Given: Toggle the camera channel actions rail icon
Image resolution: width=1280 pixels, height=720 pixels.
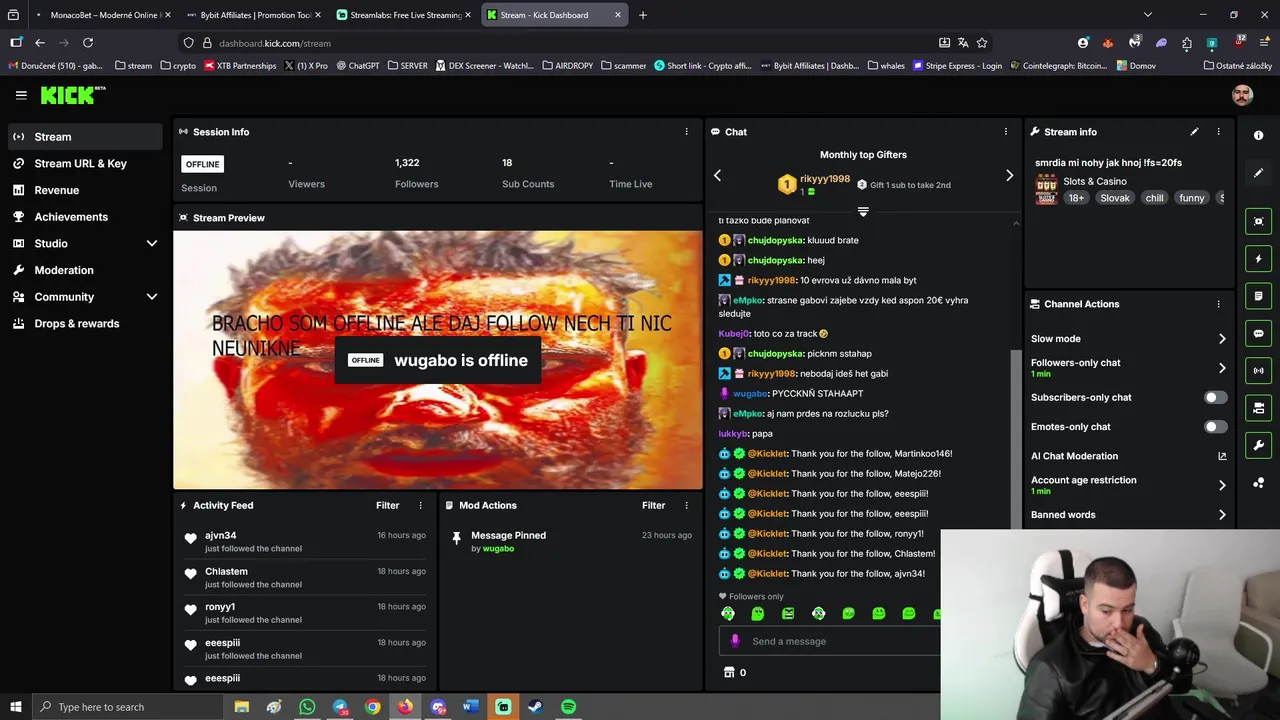Looking at the screenshot, I should coord(1259,408).
